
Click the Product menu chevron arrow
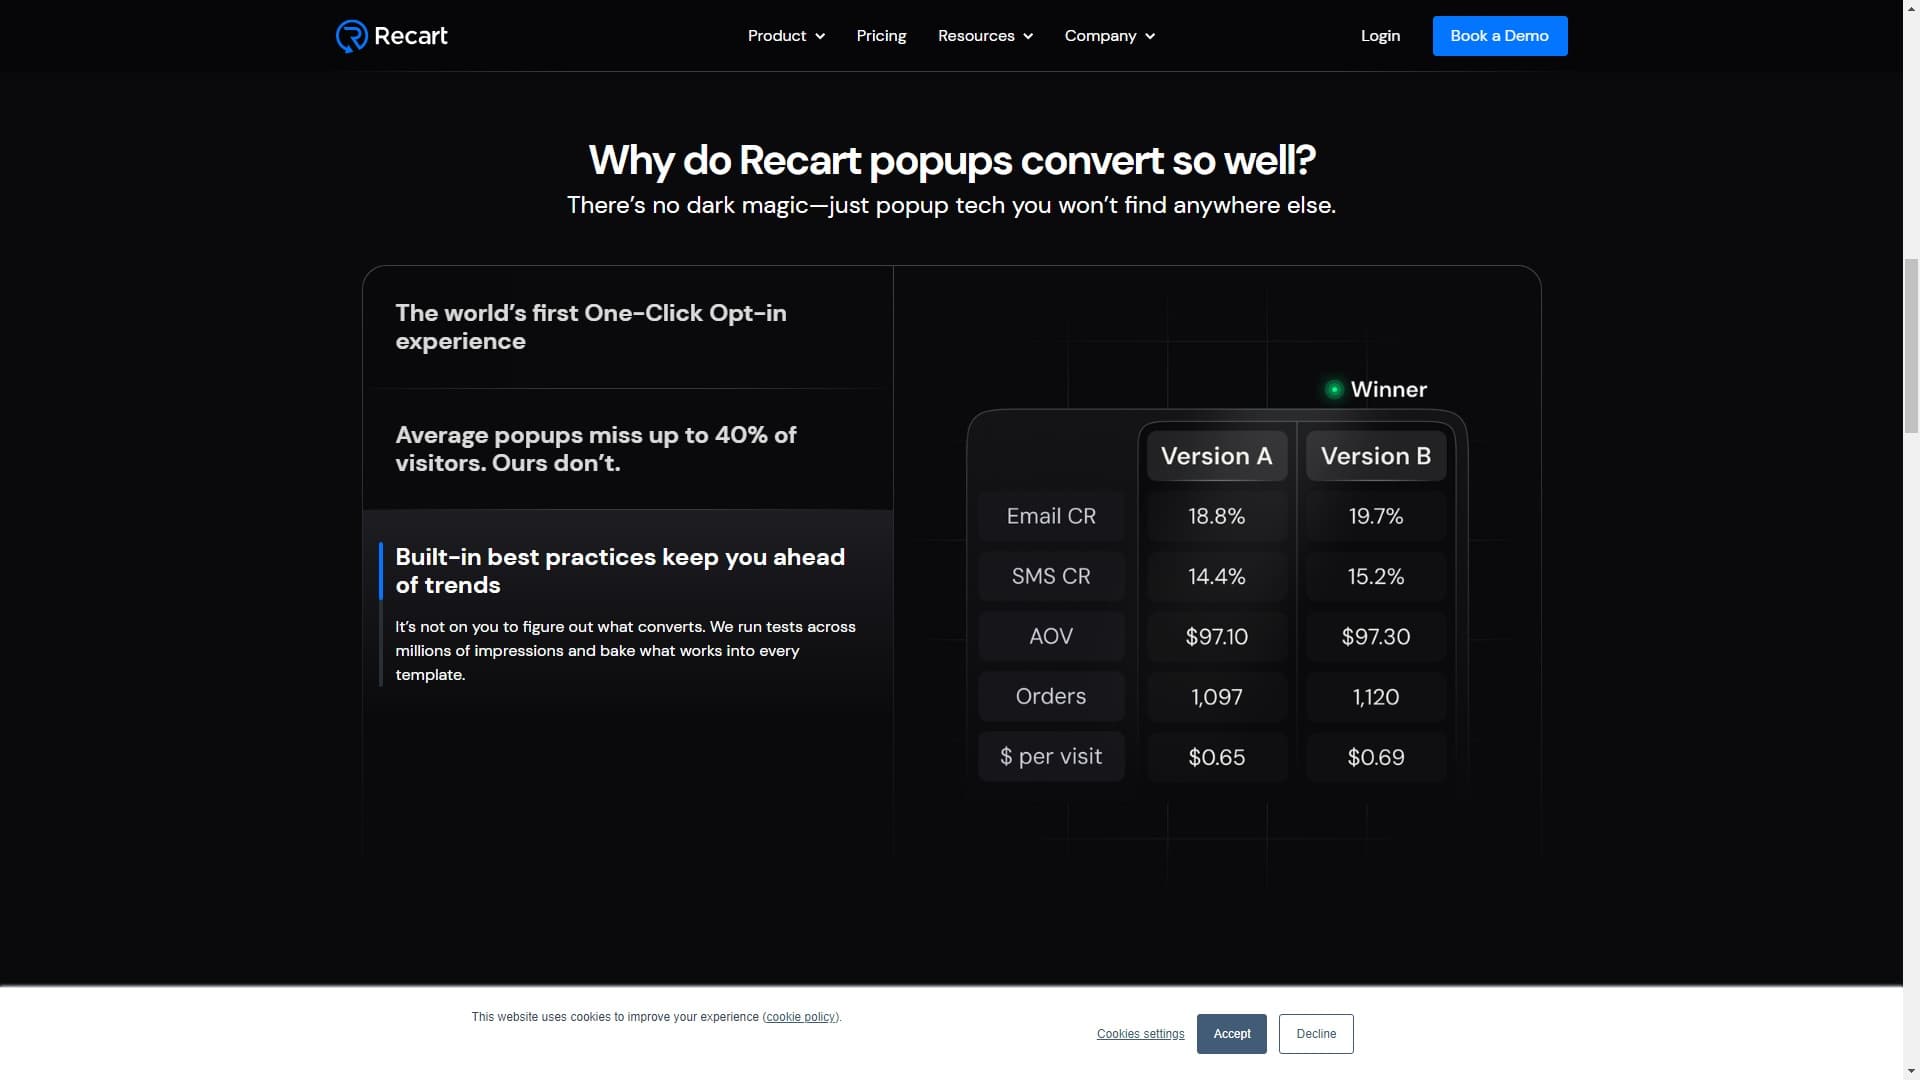pos(820,36)
